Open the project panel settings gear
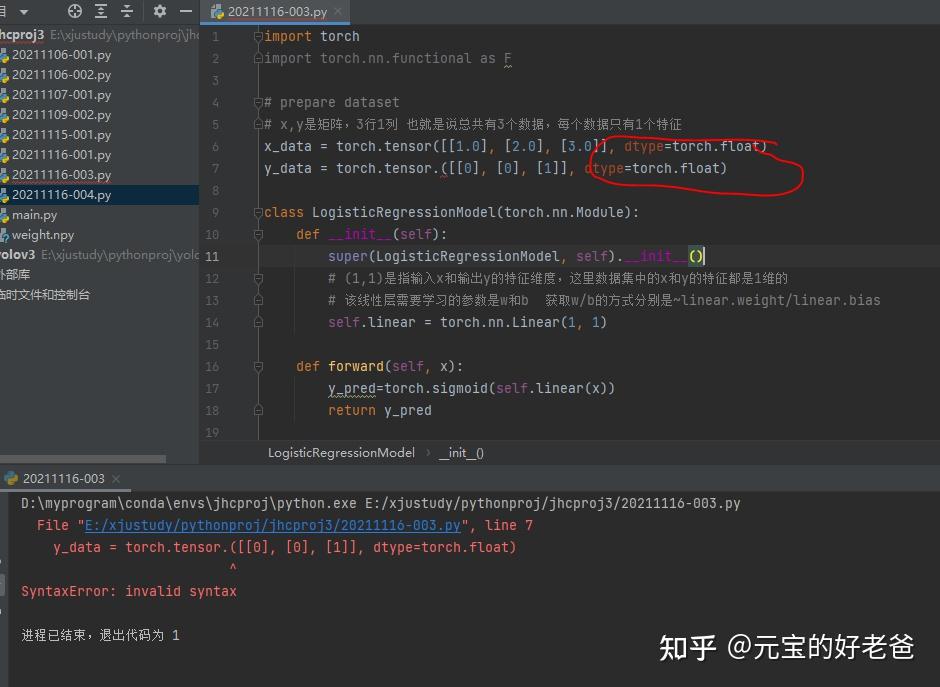This screenshot has height=687, width=940. coord(159,11)
